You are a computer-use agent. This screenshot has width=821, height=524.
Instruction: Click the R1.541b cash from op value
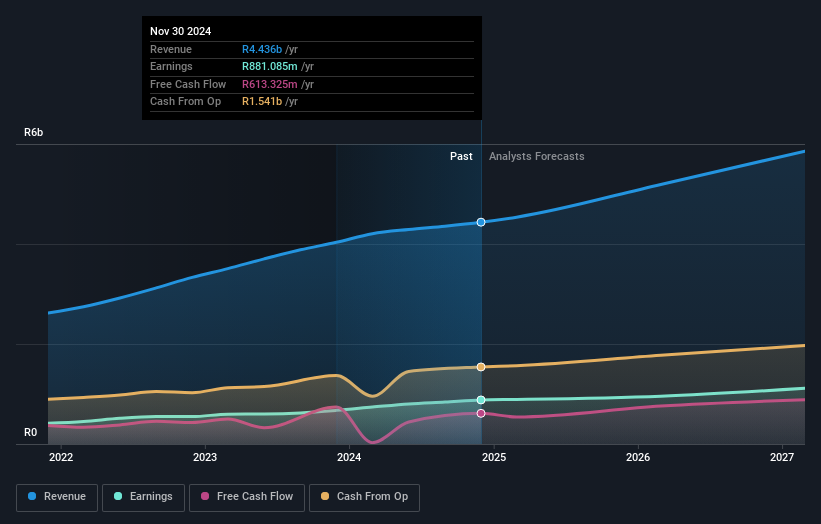pyautogui.click(x=262, y=102)
